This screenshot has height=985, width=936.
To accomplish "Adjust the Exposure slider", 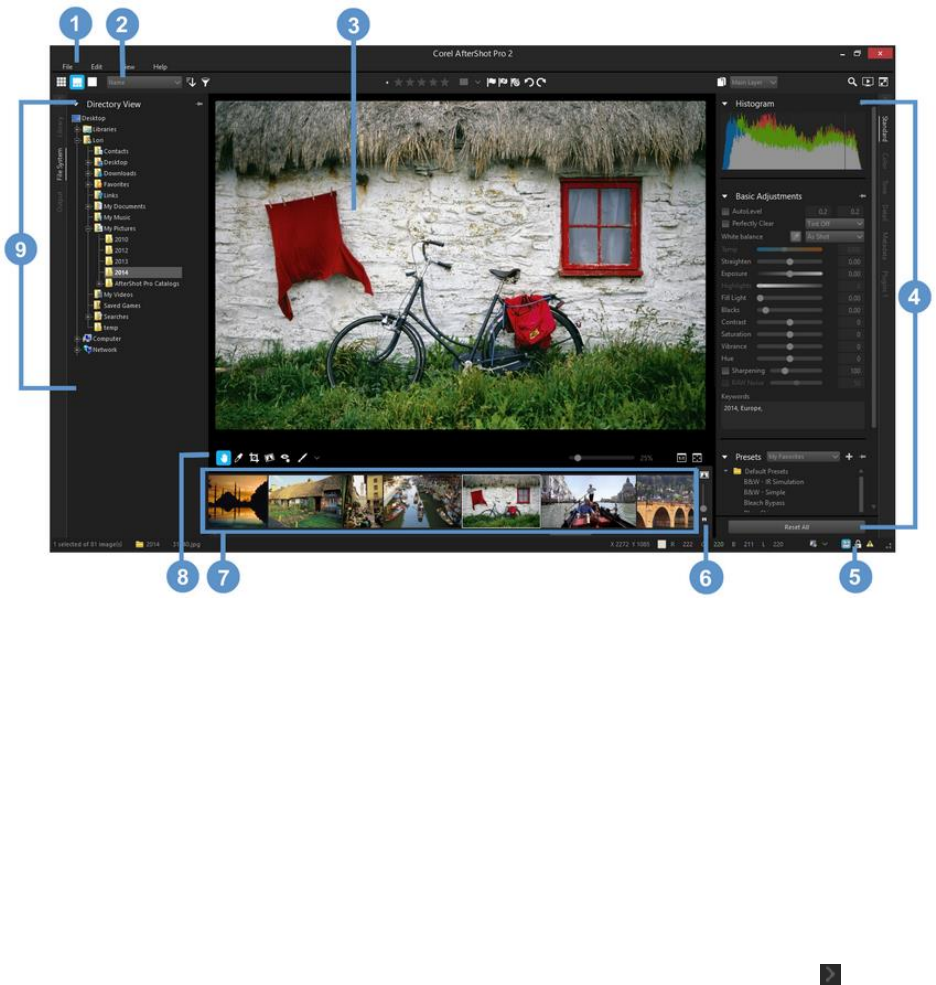I will (790, 274).
